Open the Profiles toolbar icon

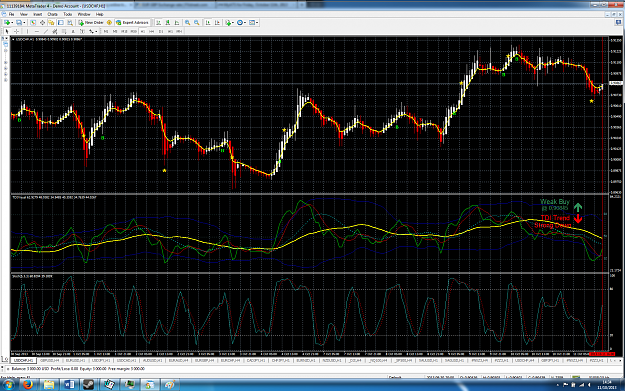(19, 23)
